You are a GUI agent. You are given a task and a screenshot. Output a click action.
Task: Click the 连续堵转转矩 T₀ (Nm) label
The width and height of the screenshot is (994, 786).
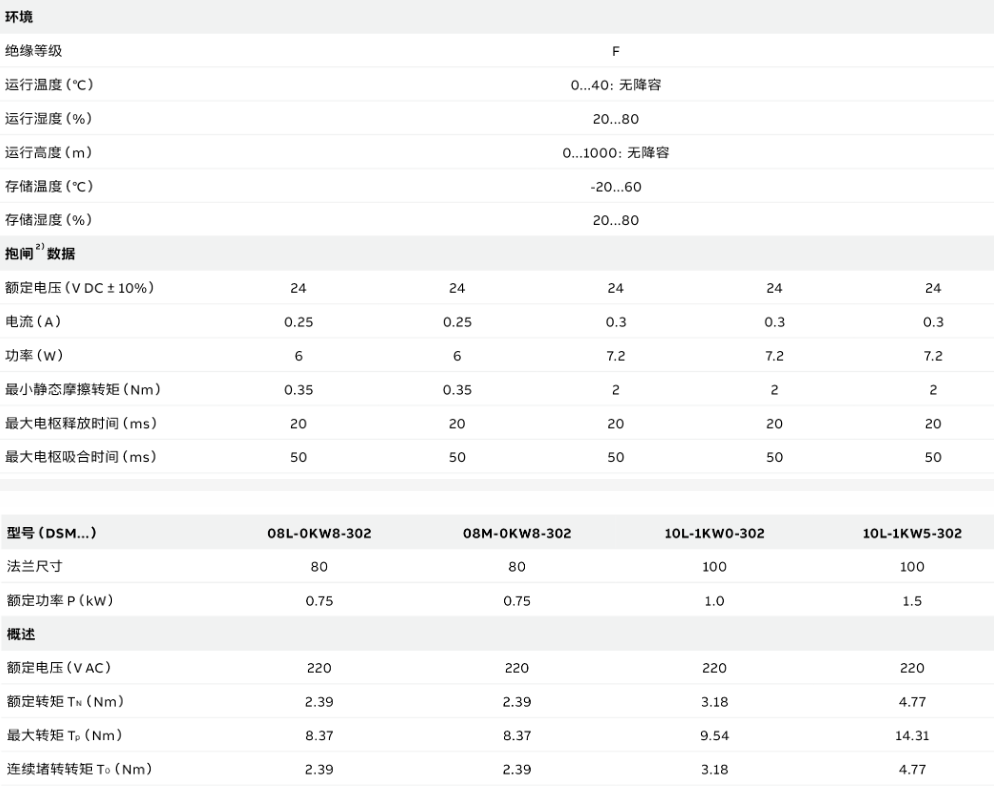coord(80,769)
